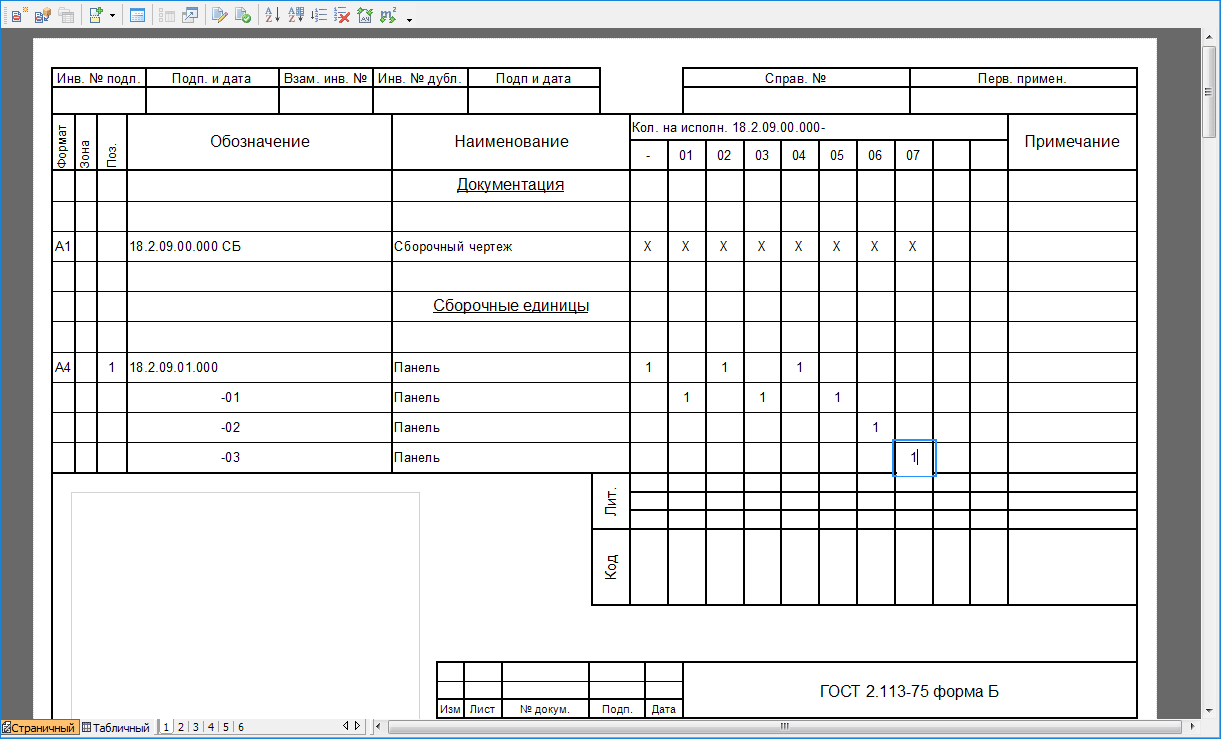The height and width of the screenshot is (739, 1221).
Task: Sort rows A to Z
Action: click(x=272, y=15)
